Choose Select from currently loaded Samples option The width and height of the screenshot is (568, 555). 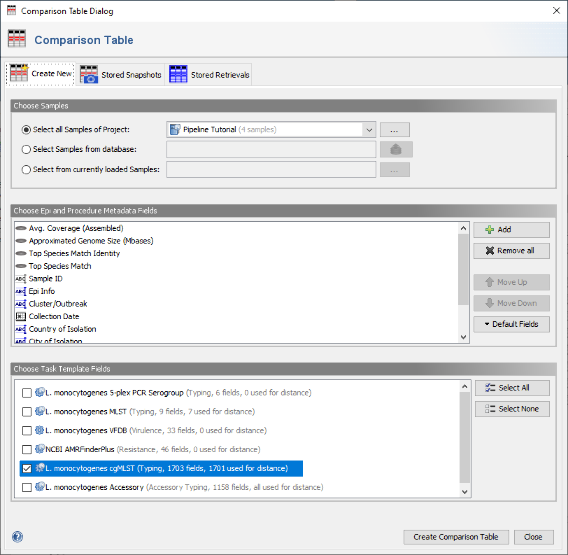coord(26,170)
